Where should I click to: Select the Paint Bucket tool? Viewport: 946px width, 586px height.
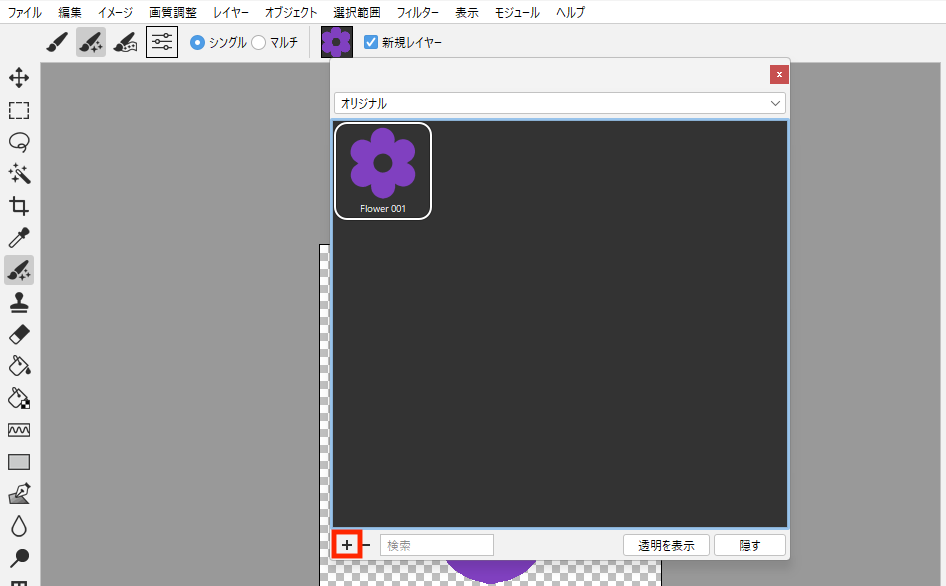19,366
